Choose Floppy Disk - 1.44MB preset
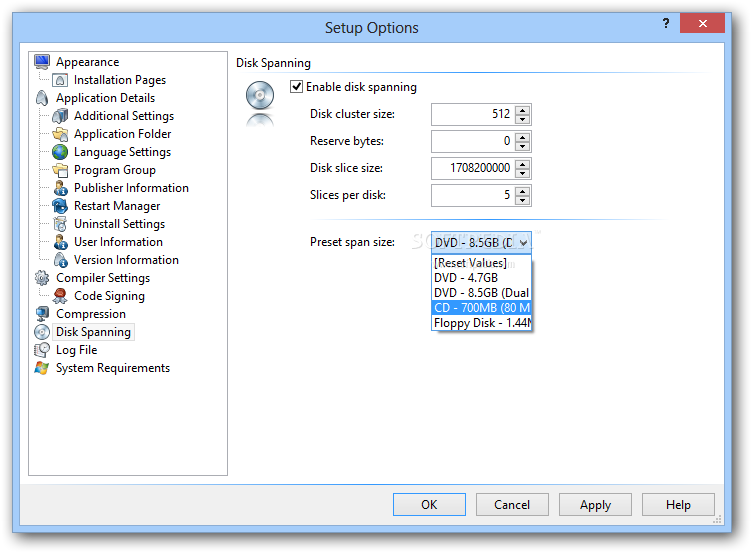The height and width of the screenshot is (553, 752). (482, 323)
